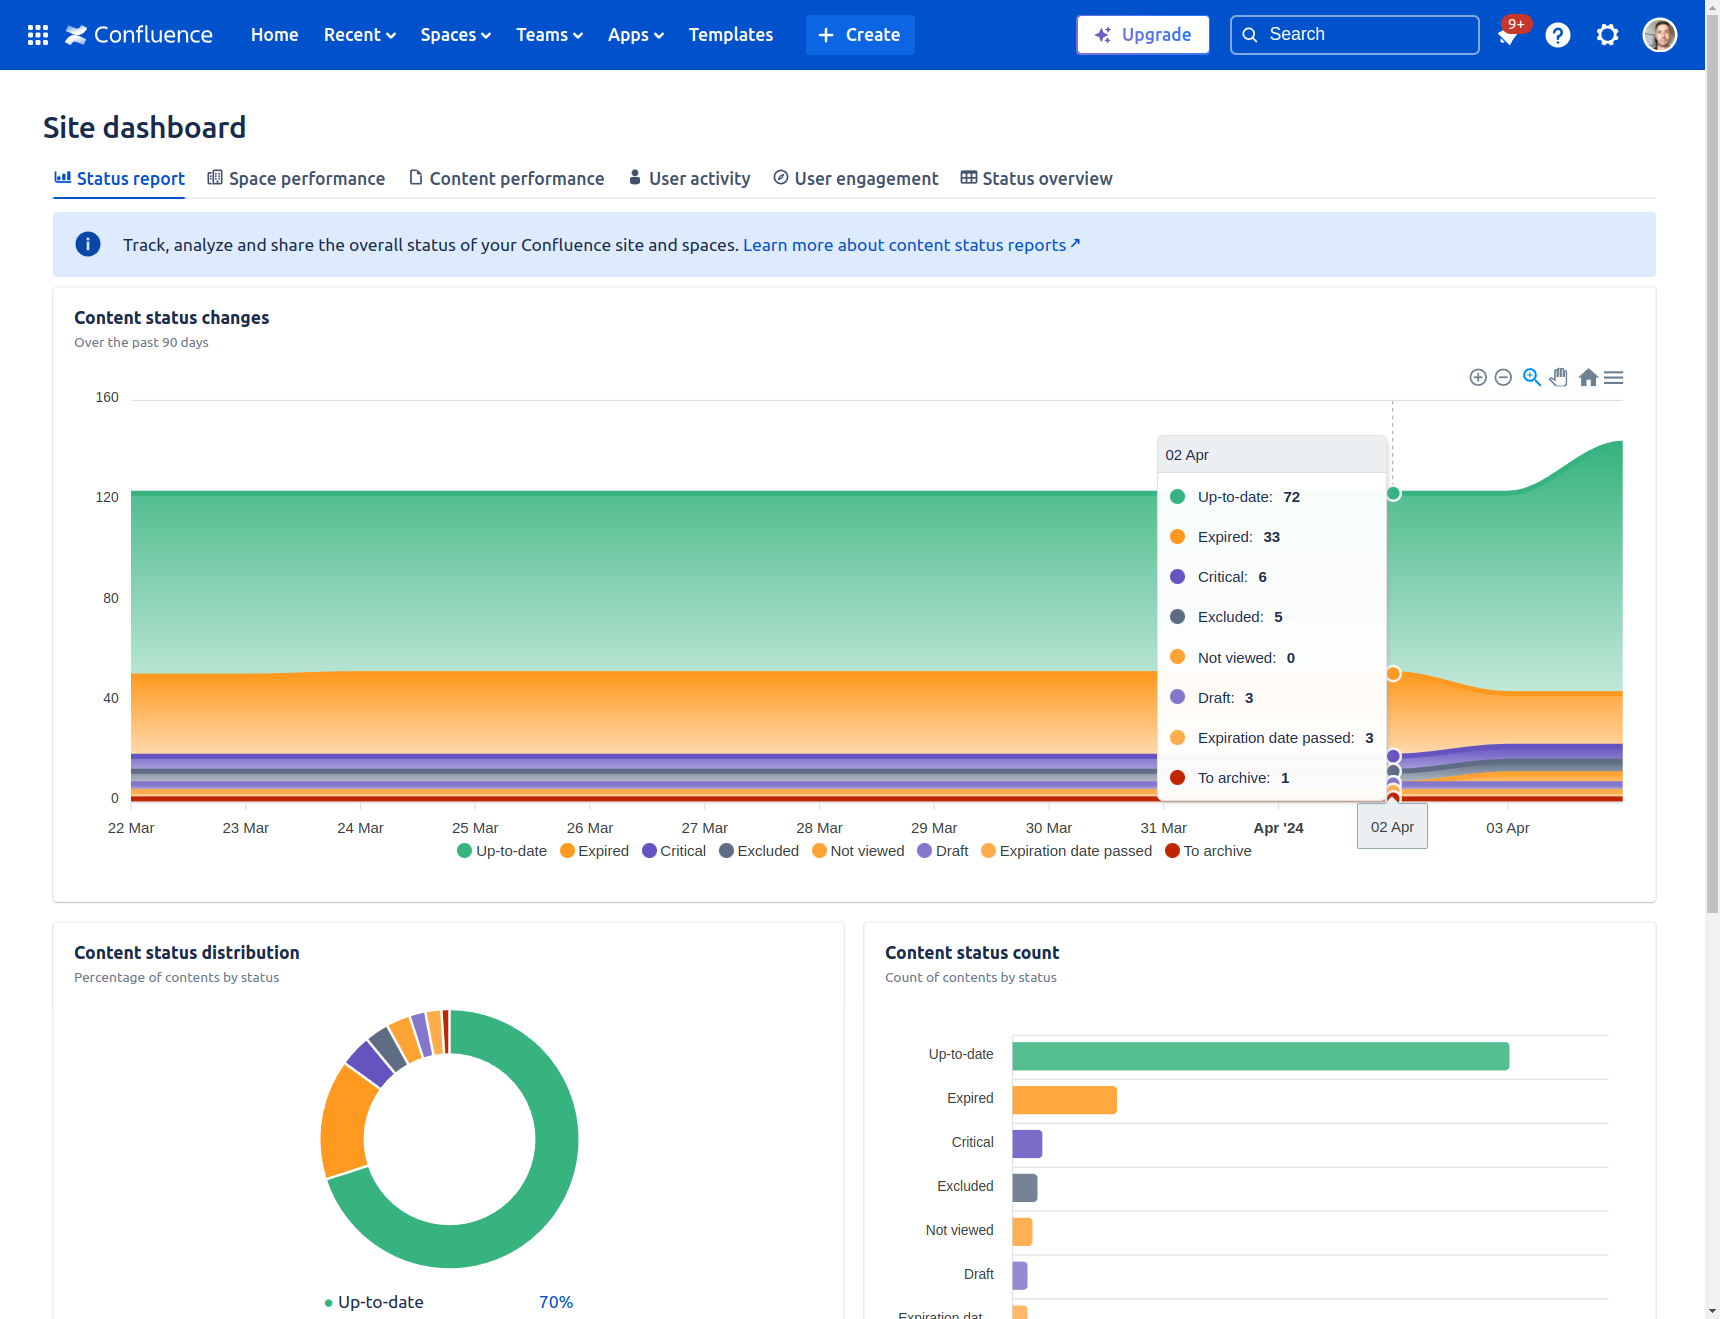Select the chart selection zoom magnifier tool
The width and height of the screenshot is (1720, 1319).
coord(1532,377)
